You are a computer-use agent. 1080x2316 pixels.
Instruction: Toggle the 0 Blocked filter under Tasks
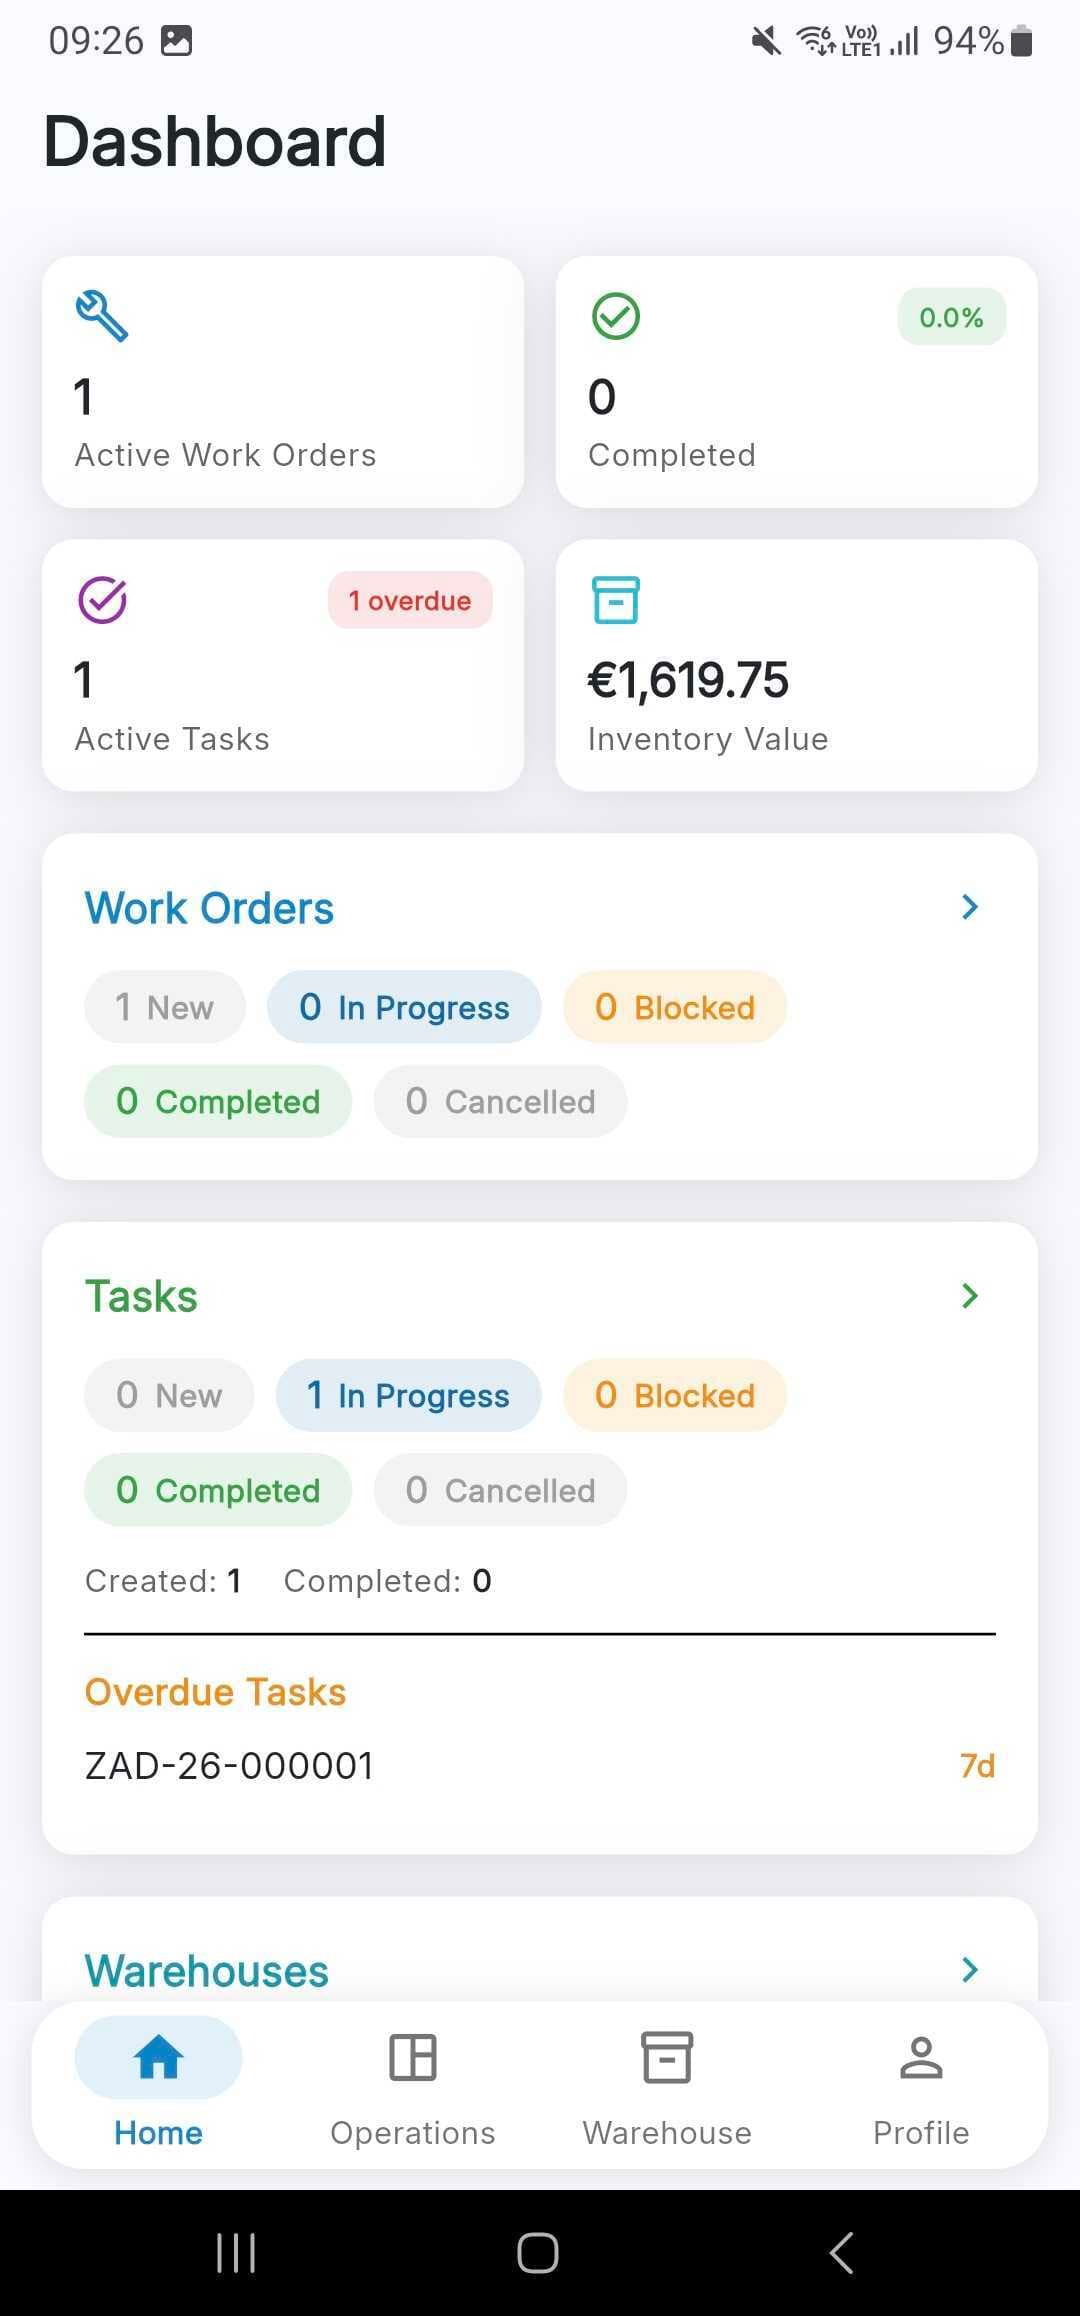pyautogui.click(x=674, y=1395)
